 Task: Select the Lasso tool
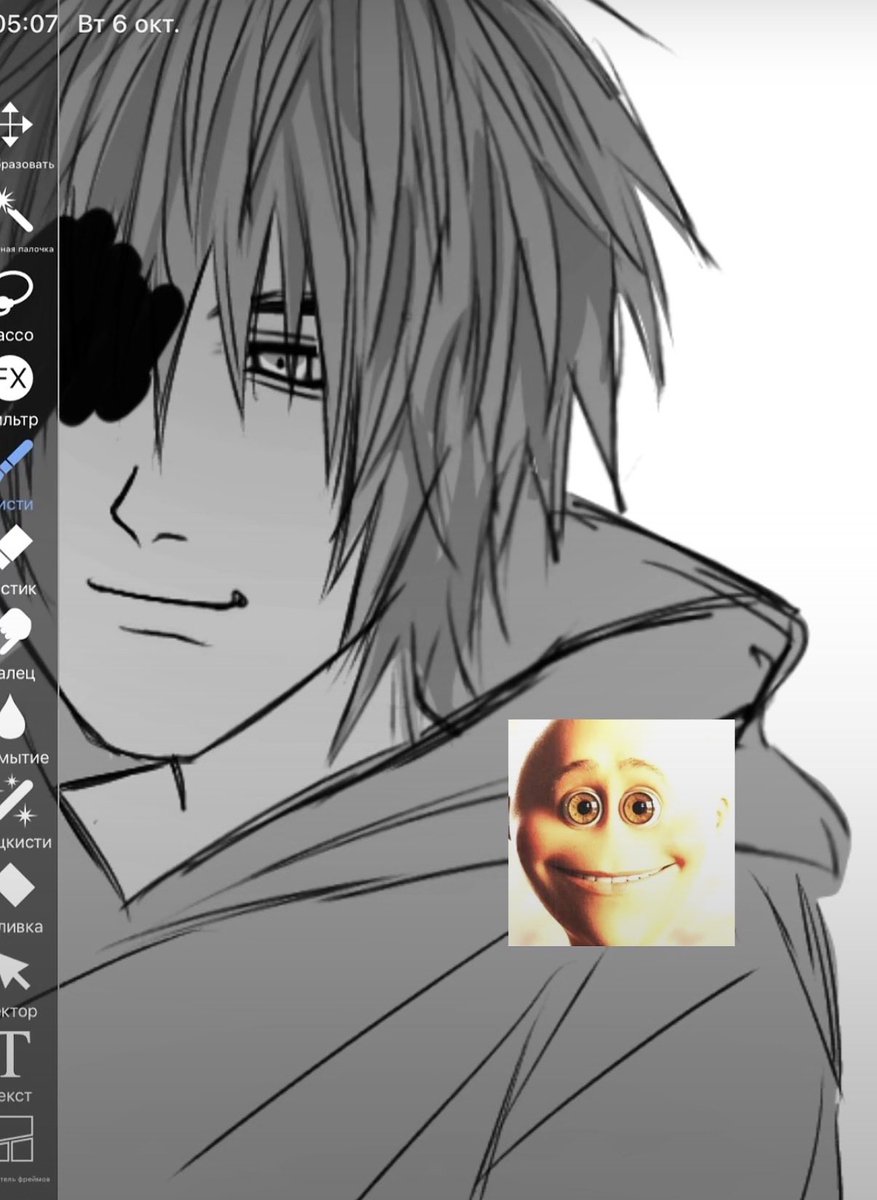[15, 293]
